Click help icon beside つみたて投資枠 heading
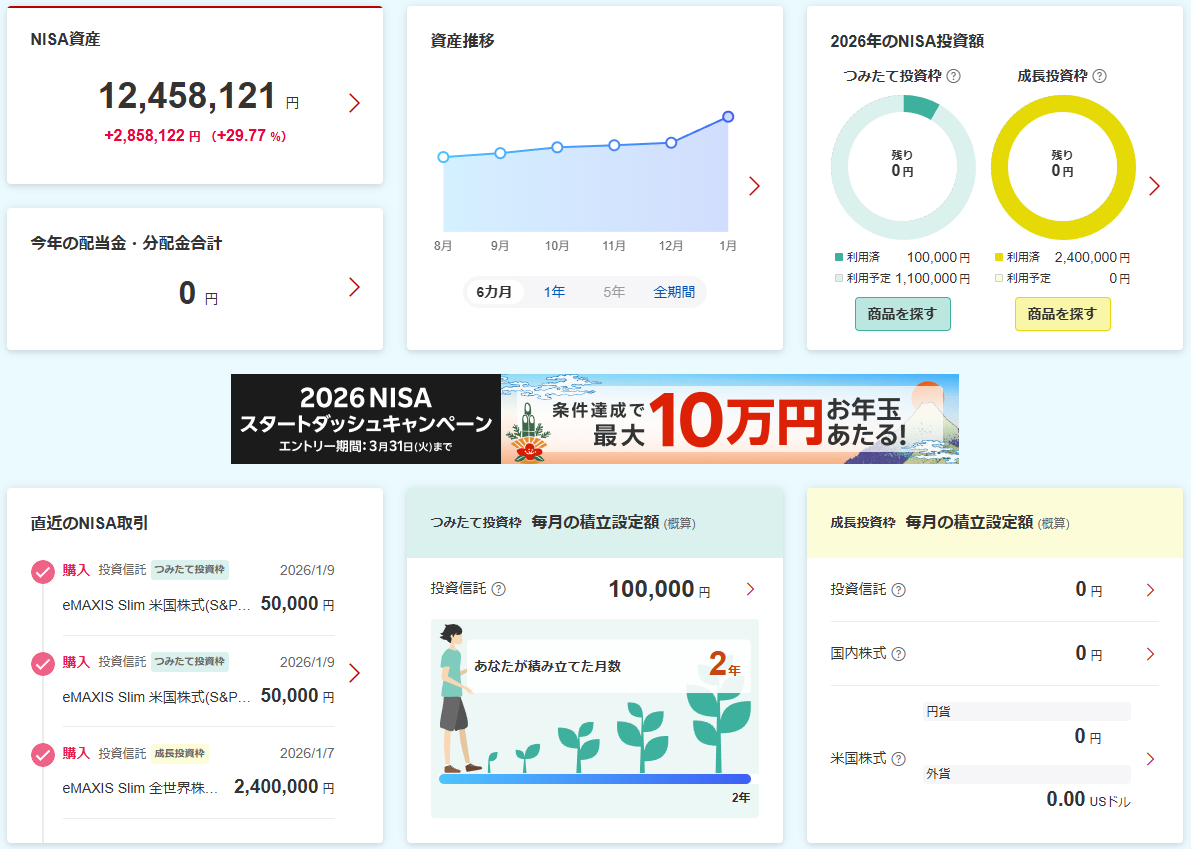Viewport: 1191px width, 849px height. coord(953,76)
